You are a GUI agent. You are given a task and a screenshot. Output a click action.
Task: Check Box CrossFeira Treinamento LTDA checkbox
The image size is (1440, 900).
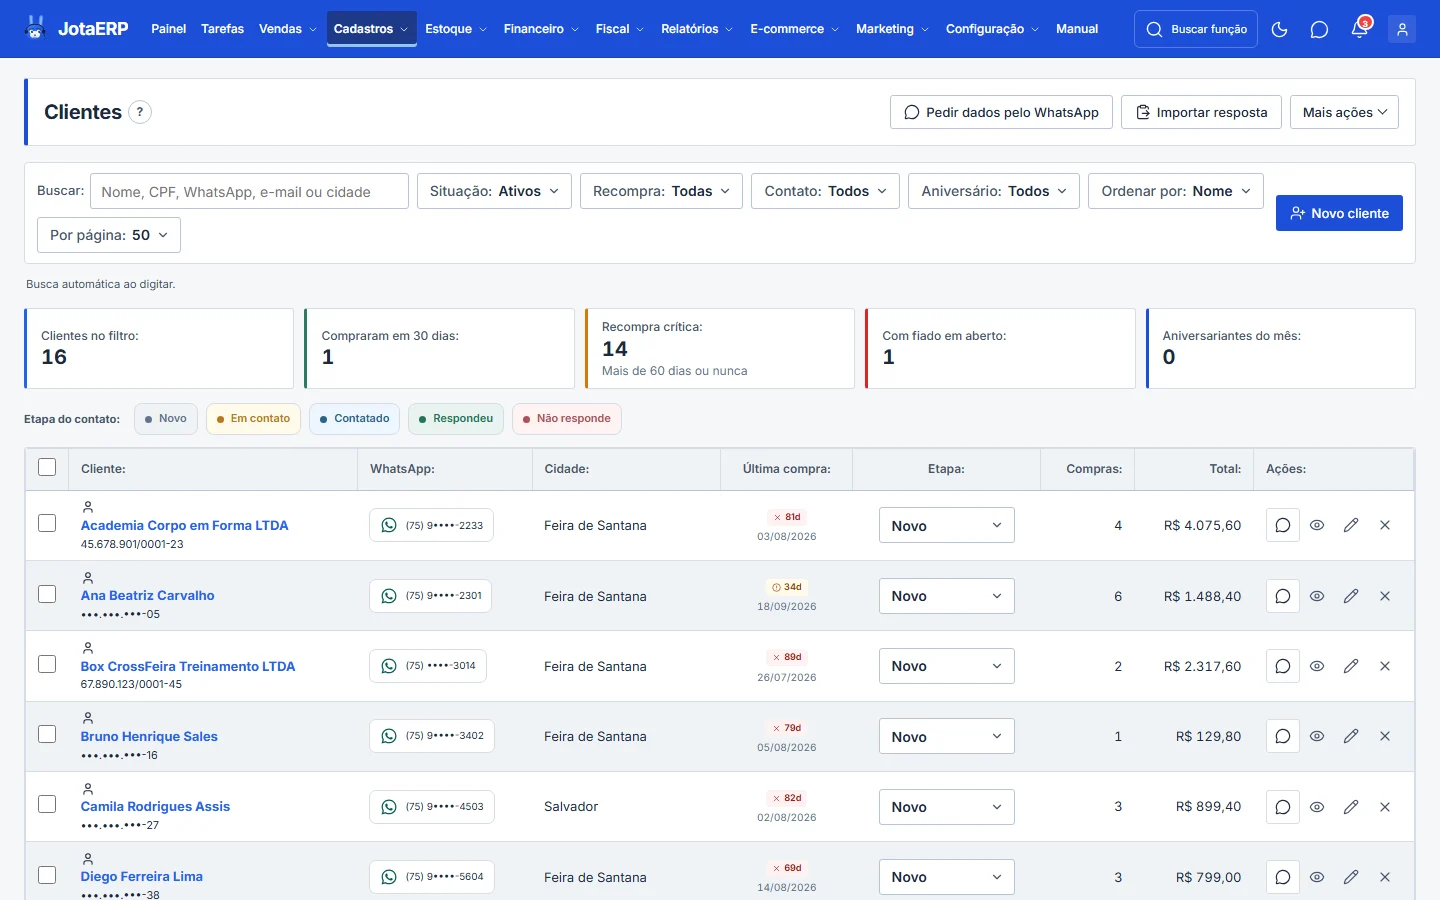pyautogui.click(x=47, y=664)
